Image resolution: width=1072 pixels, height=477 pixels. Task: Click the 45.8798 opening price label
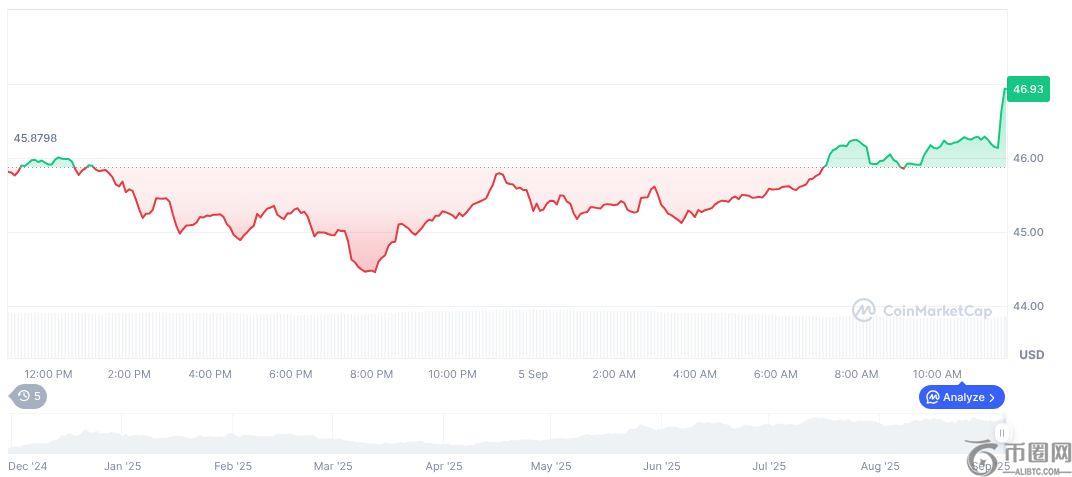click(35, 138)
